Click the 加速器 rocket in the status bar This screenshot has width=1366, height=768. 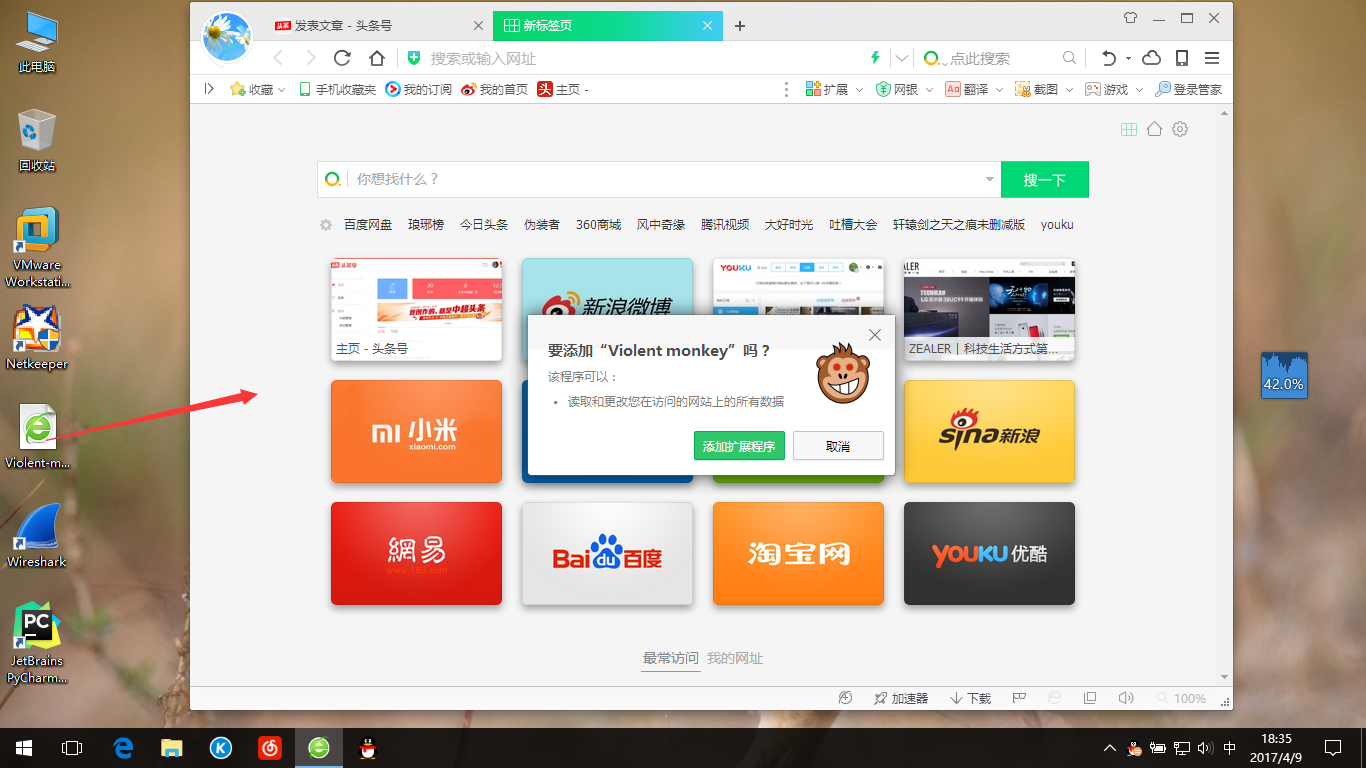coord(900,698)
